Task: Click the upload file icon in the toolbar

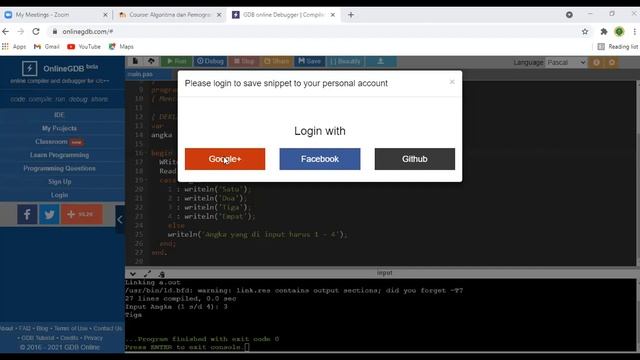Action: click(x=151, y=61)
